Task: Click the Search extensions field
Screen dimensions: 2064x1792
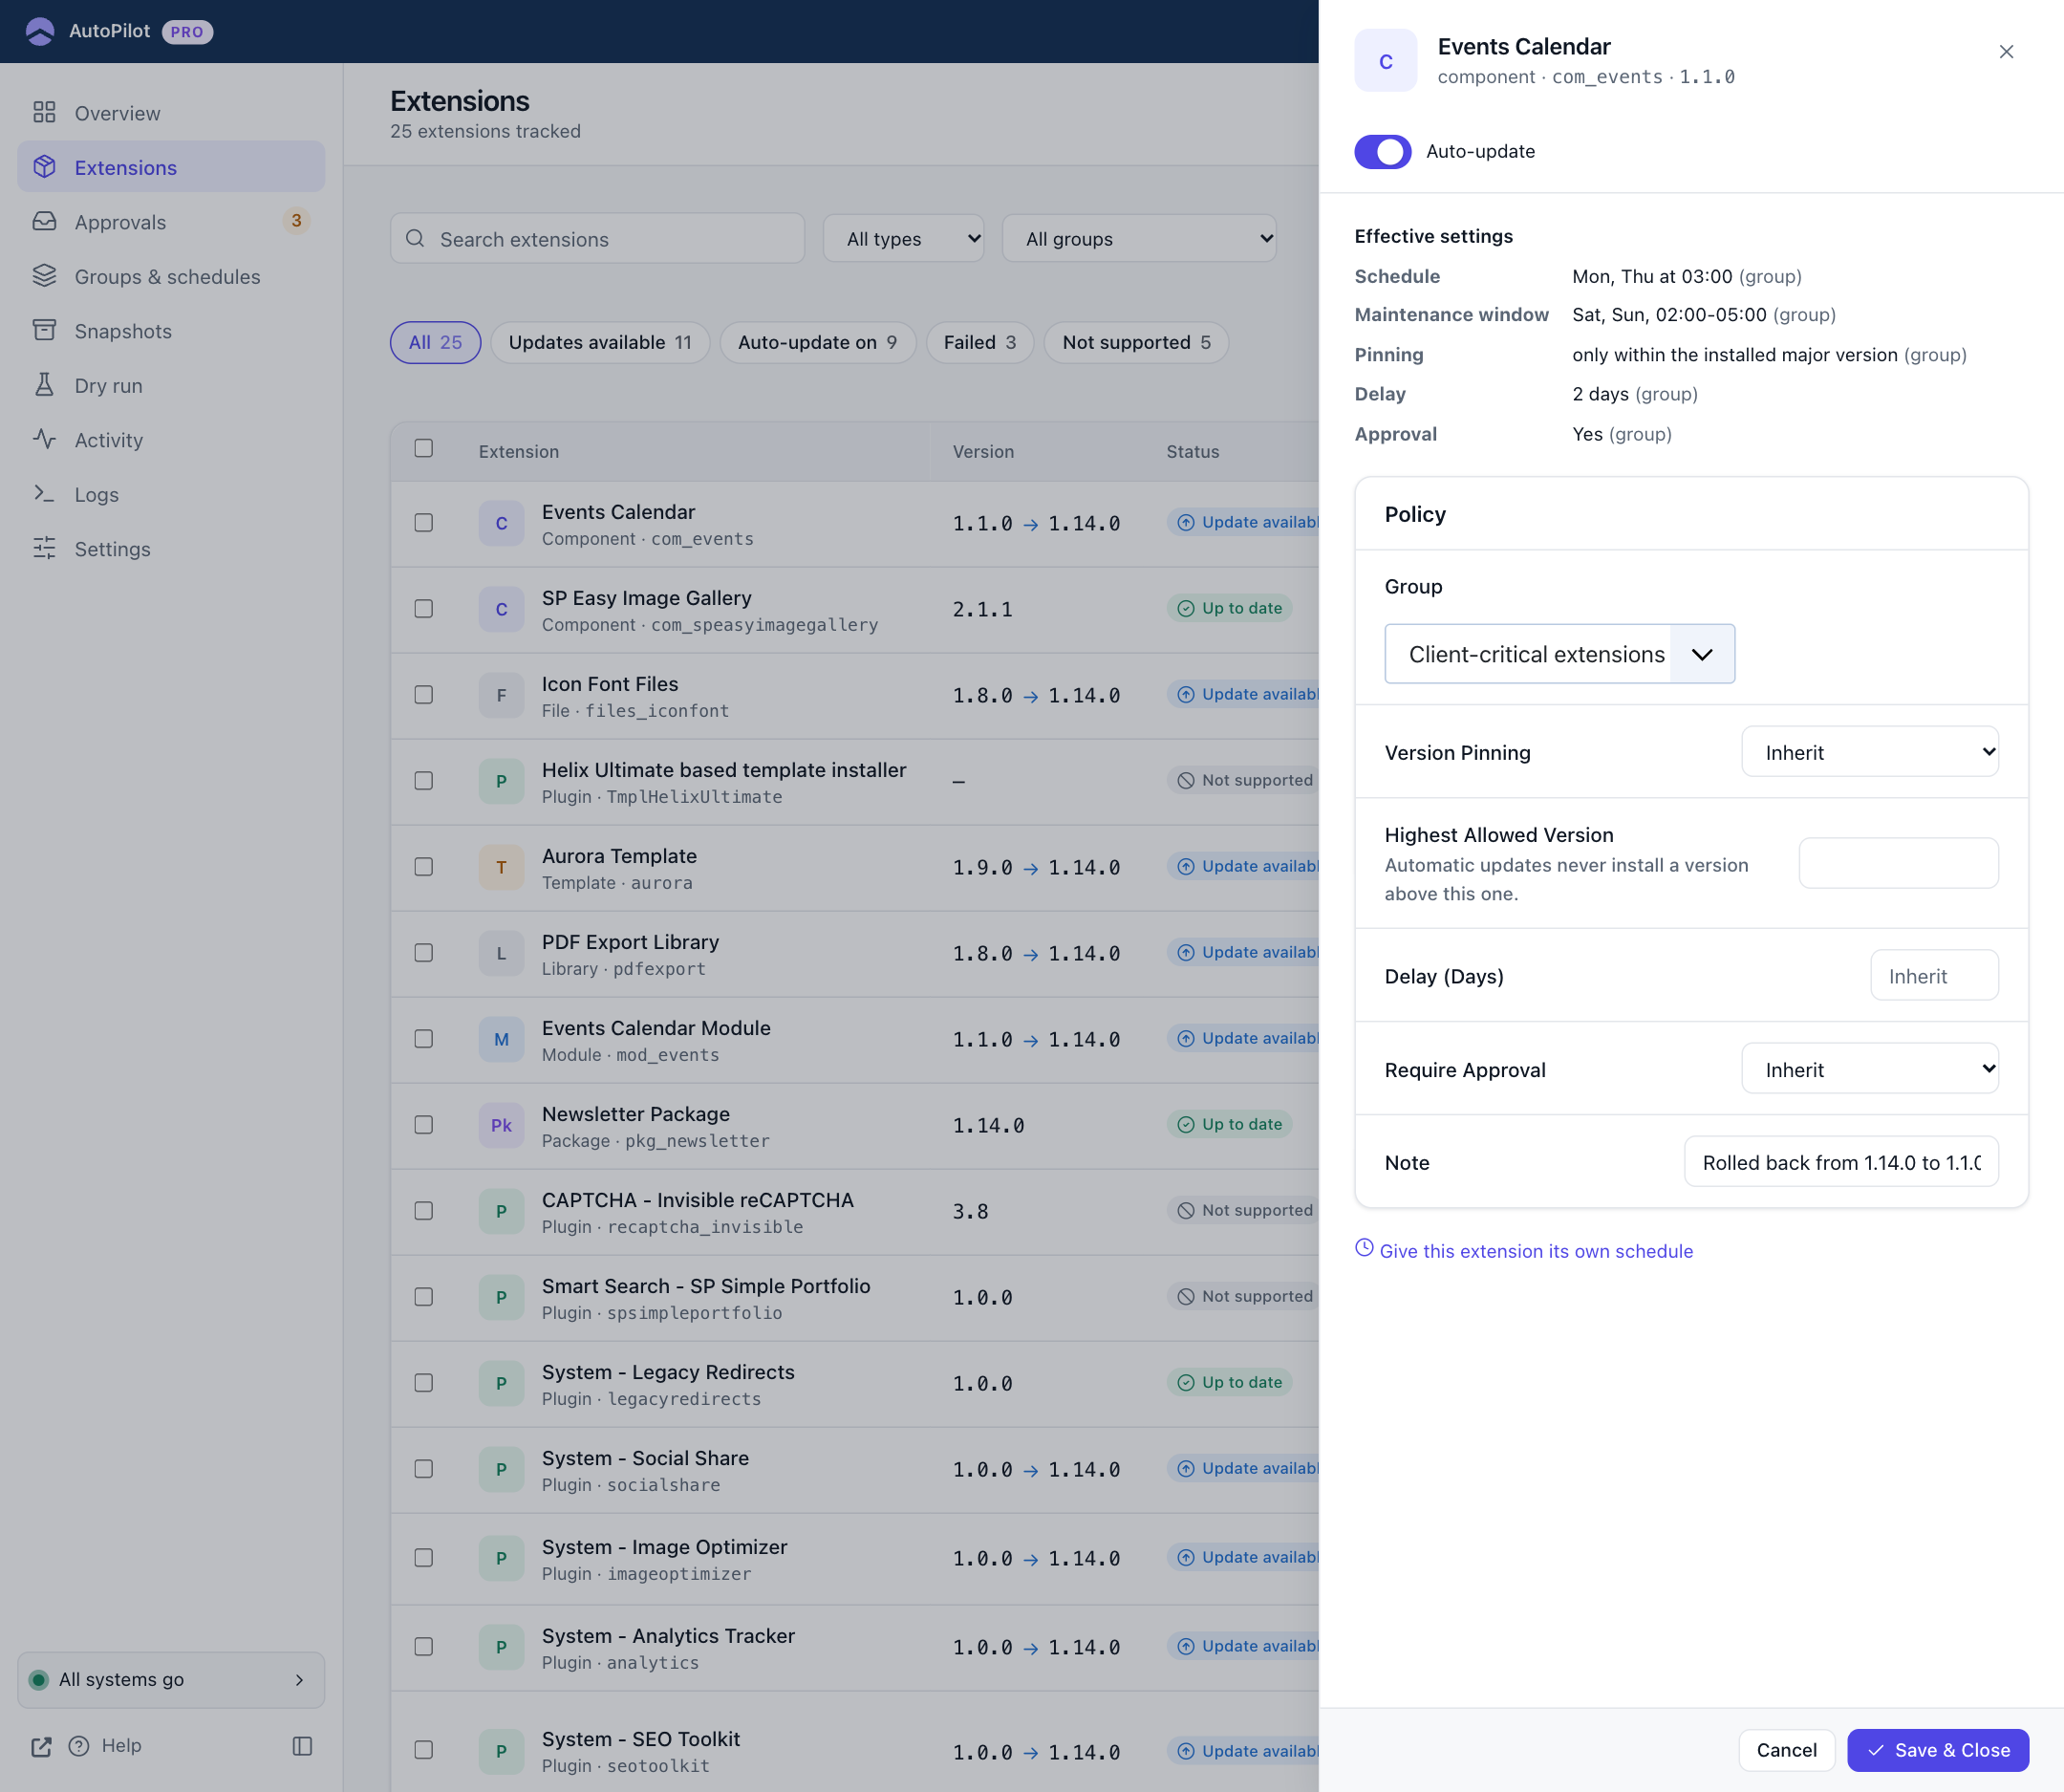Action: (597, 239)
